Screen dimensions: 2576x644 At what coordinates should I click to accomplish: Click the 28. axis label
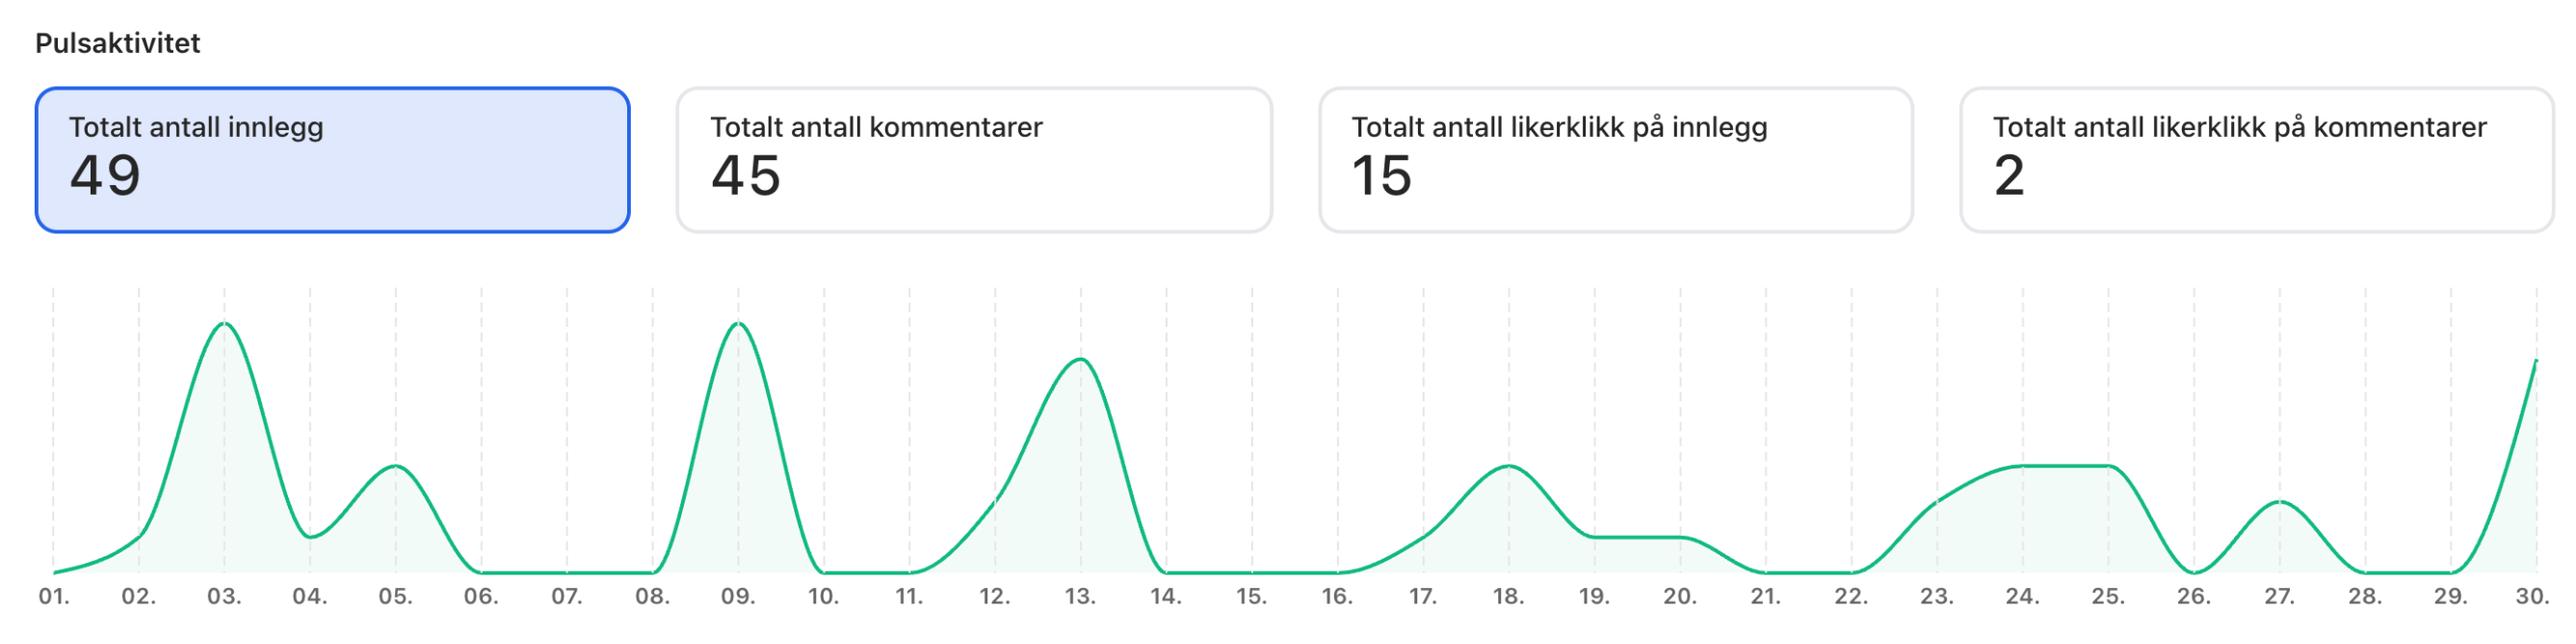pos(2365,597)
